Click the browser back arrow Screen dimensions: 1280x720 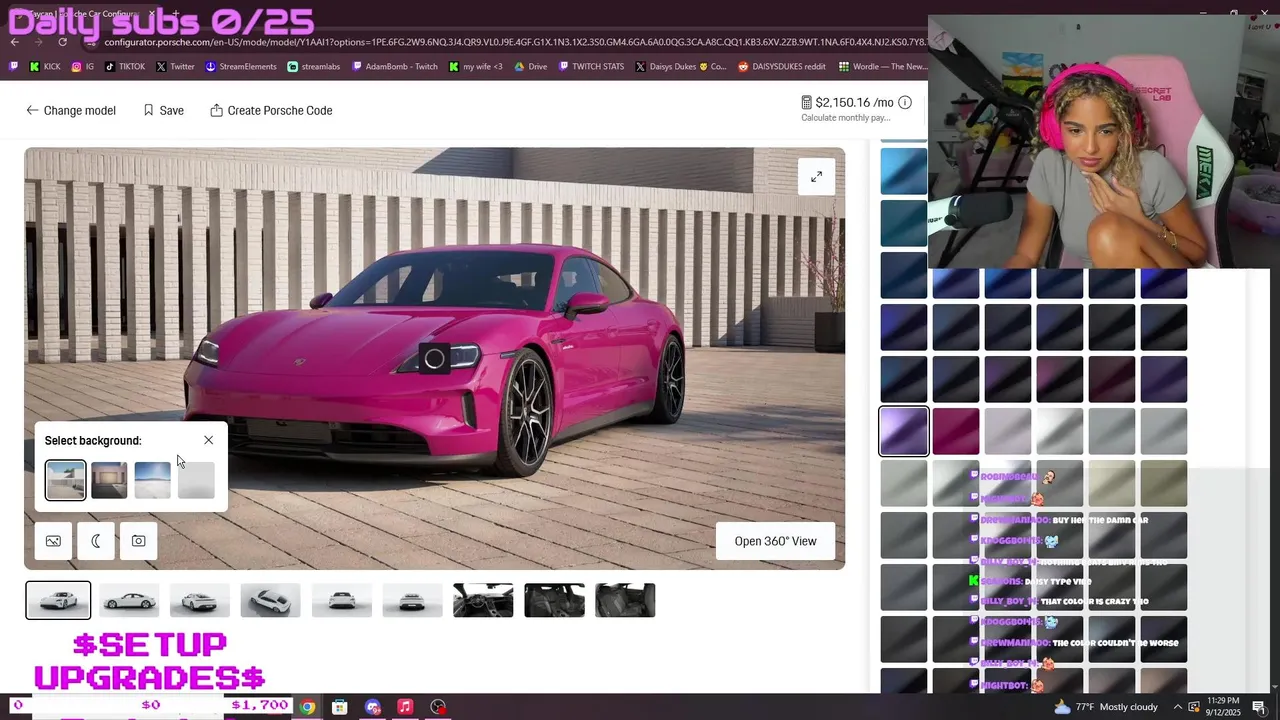15,42
